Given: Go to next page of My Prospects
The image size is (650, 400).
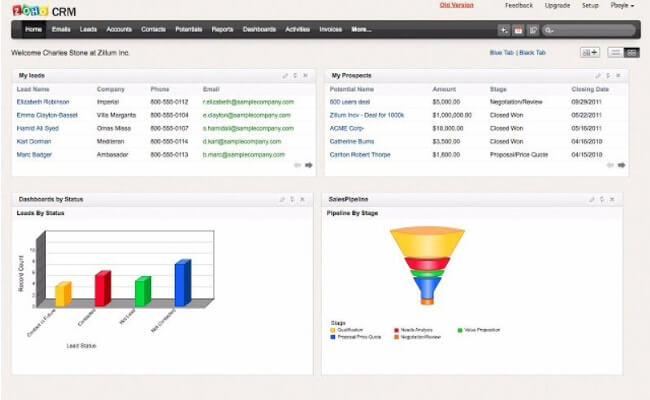Looking at the screenshot, I should pyautogui.click(x=621, y=165).
